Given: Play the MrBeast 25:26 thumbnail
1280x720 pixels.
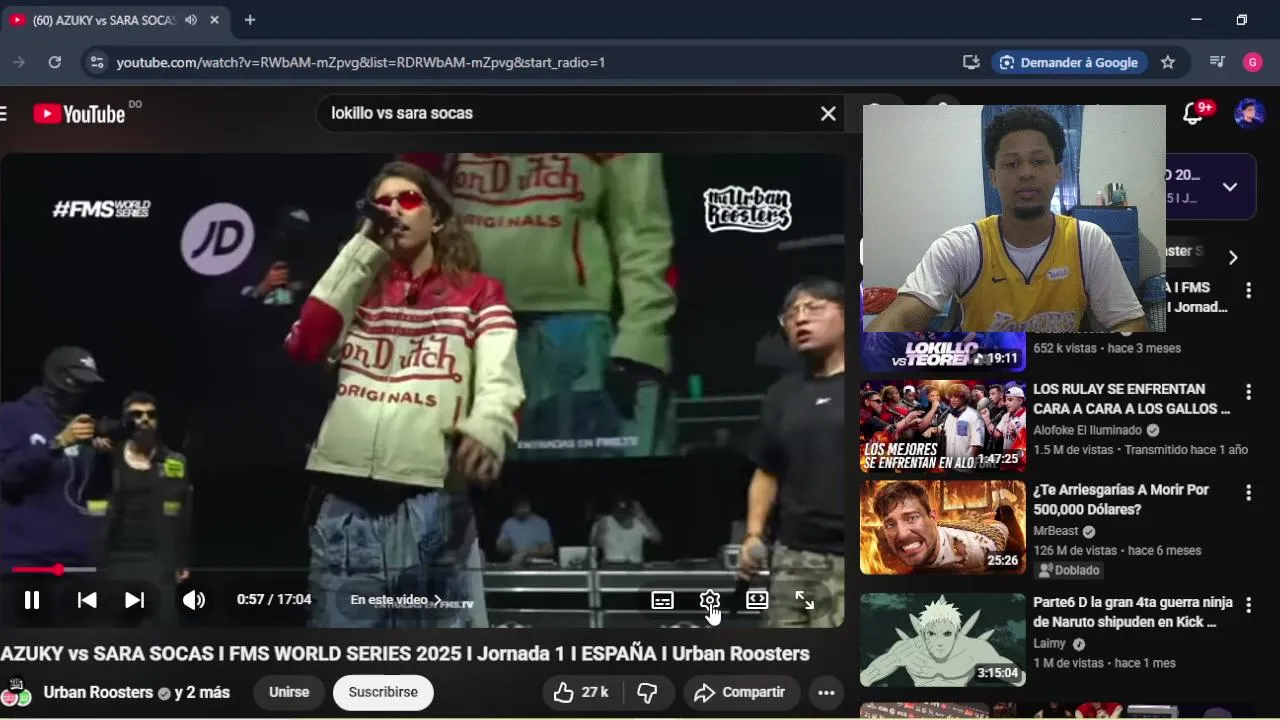Looking at the screenshot, I should point(943,527).
